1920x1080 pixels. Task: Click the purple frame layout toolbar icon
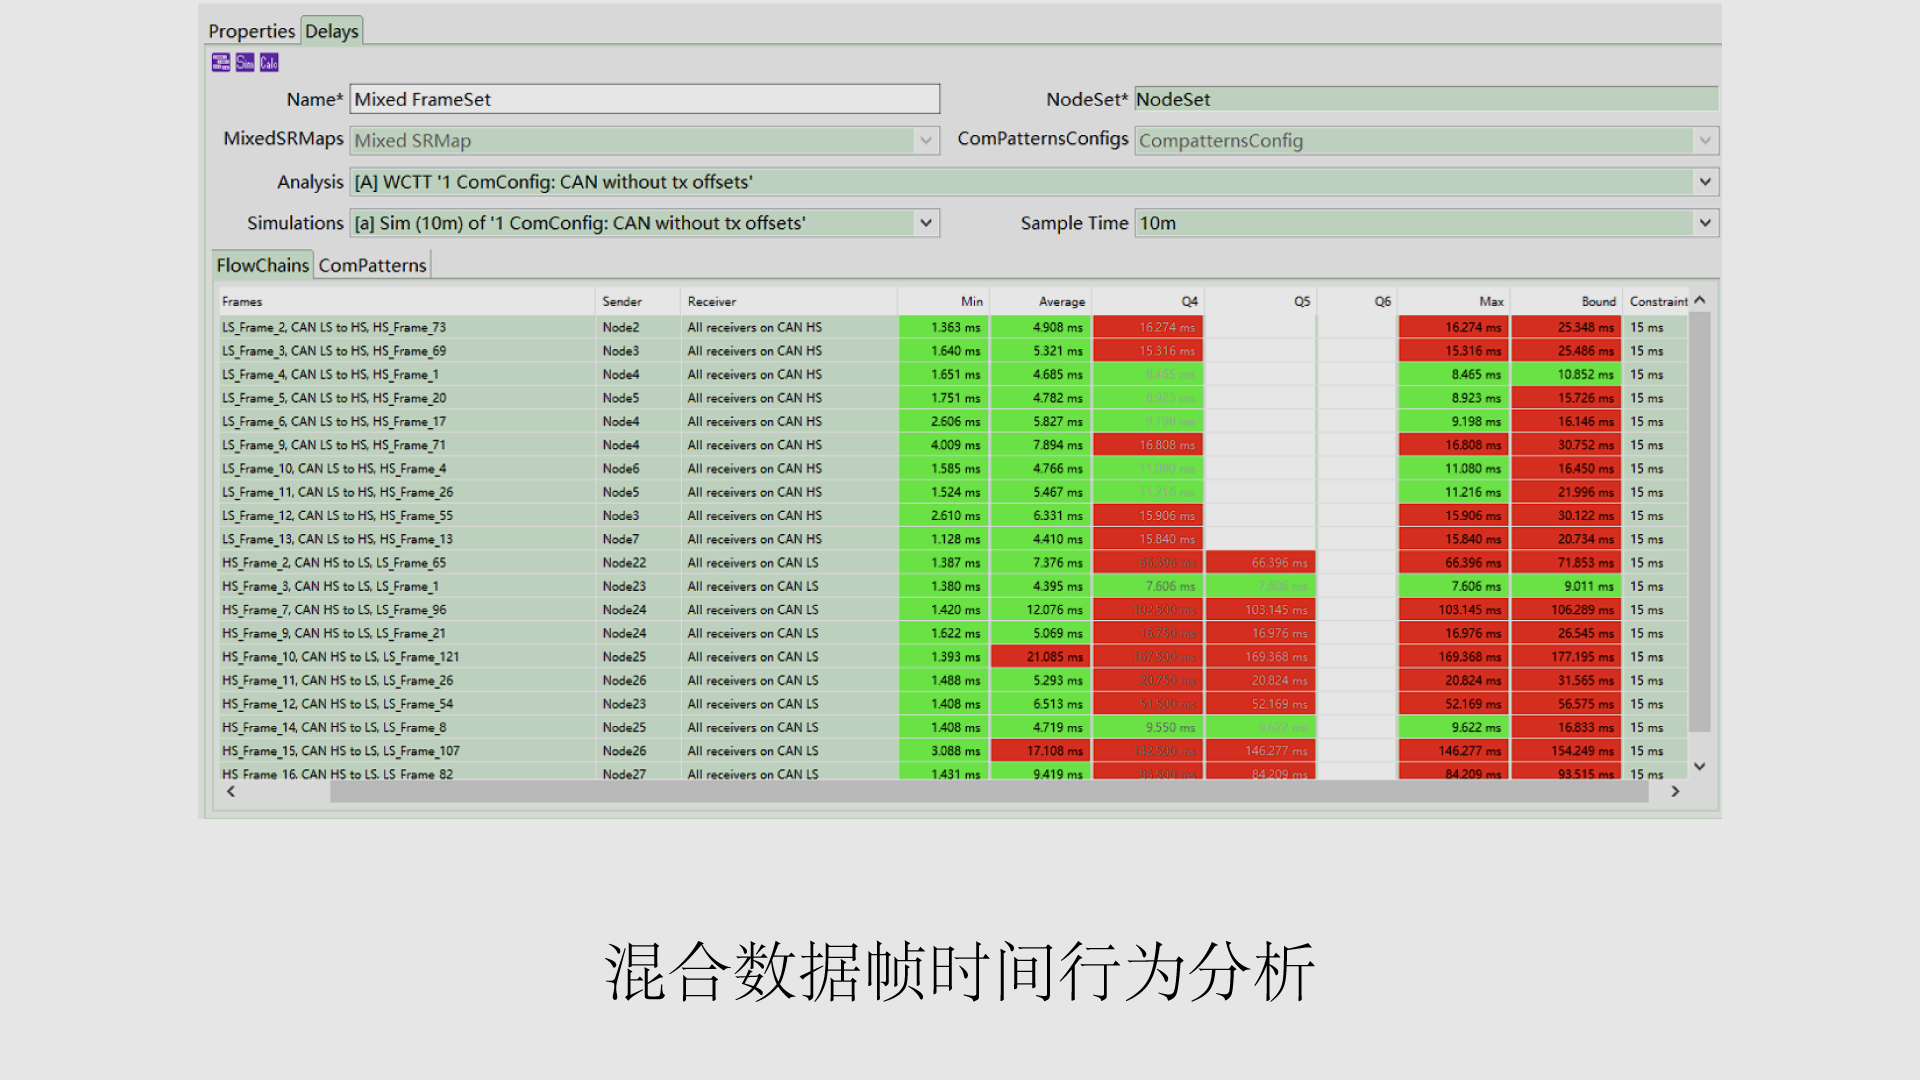[x=221, y=63]
